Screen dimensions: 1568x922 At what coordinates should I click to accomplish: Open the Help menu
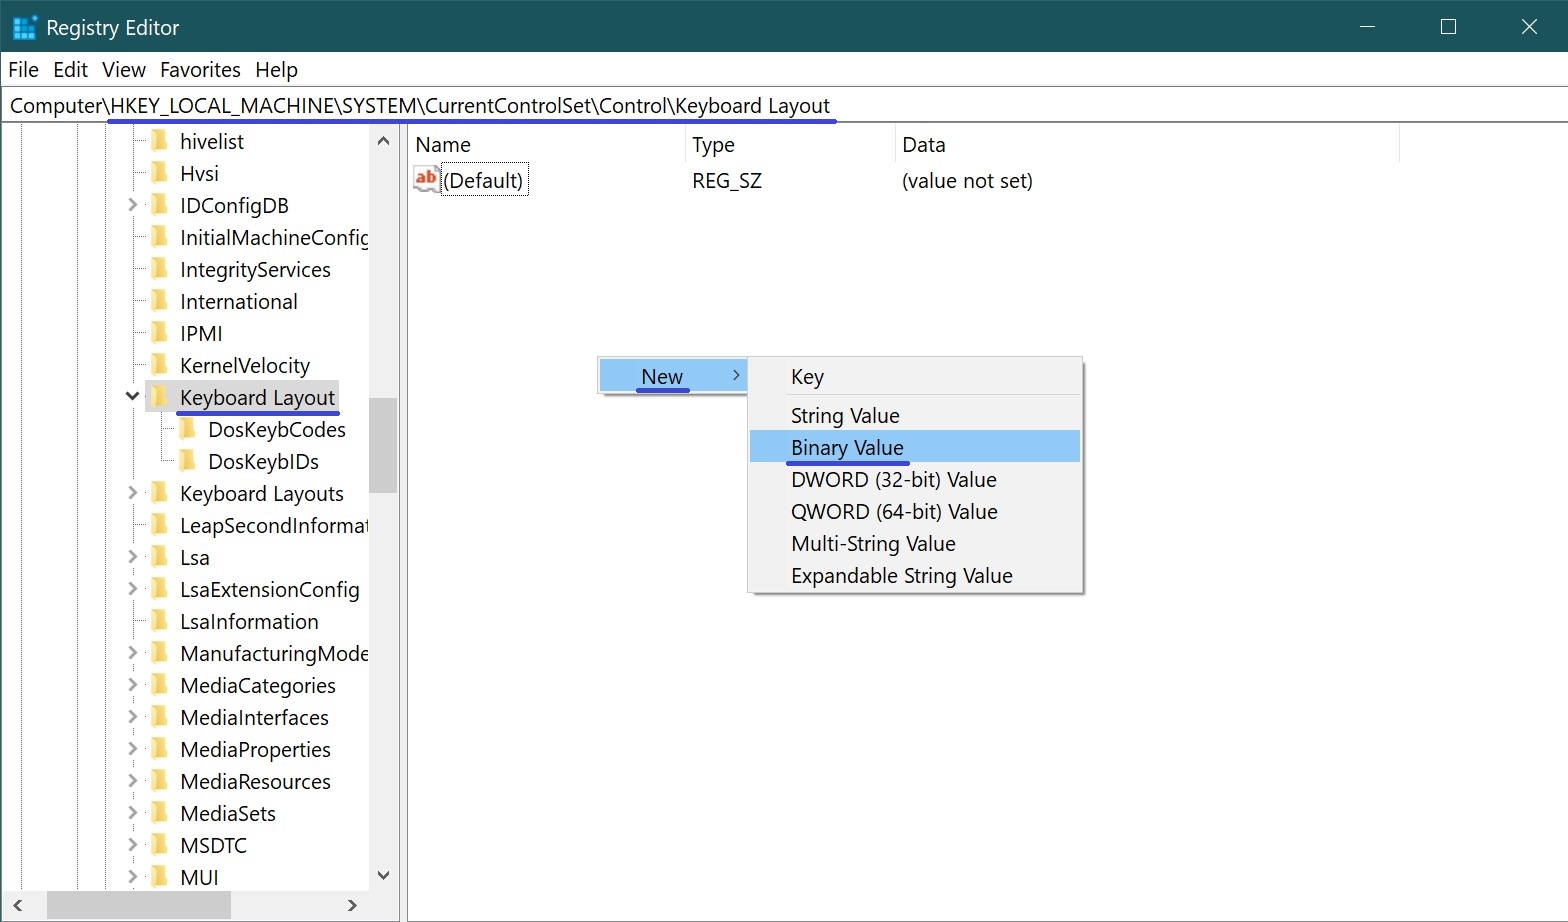coord(276,69)
